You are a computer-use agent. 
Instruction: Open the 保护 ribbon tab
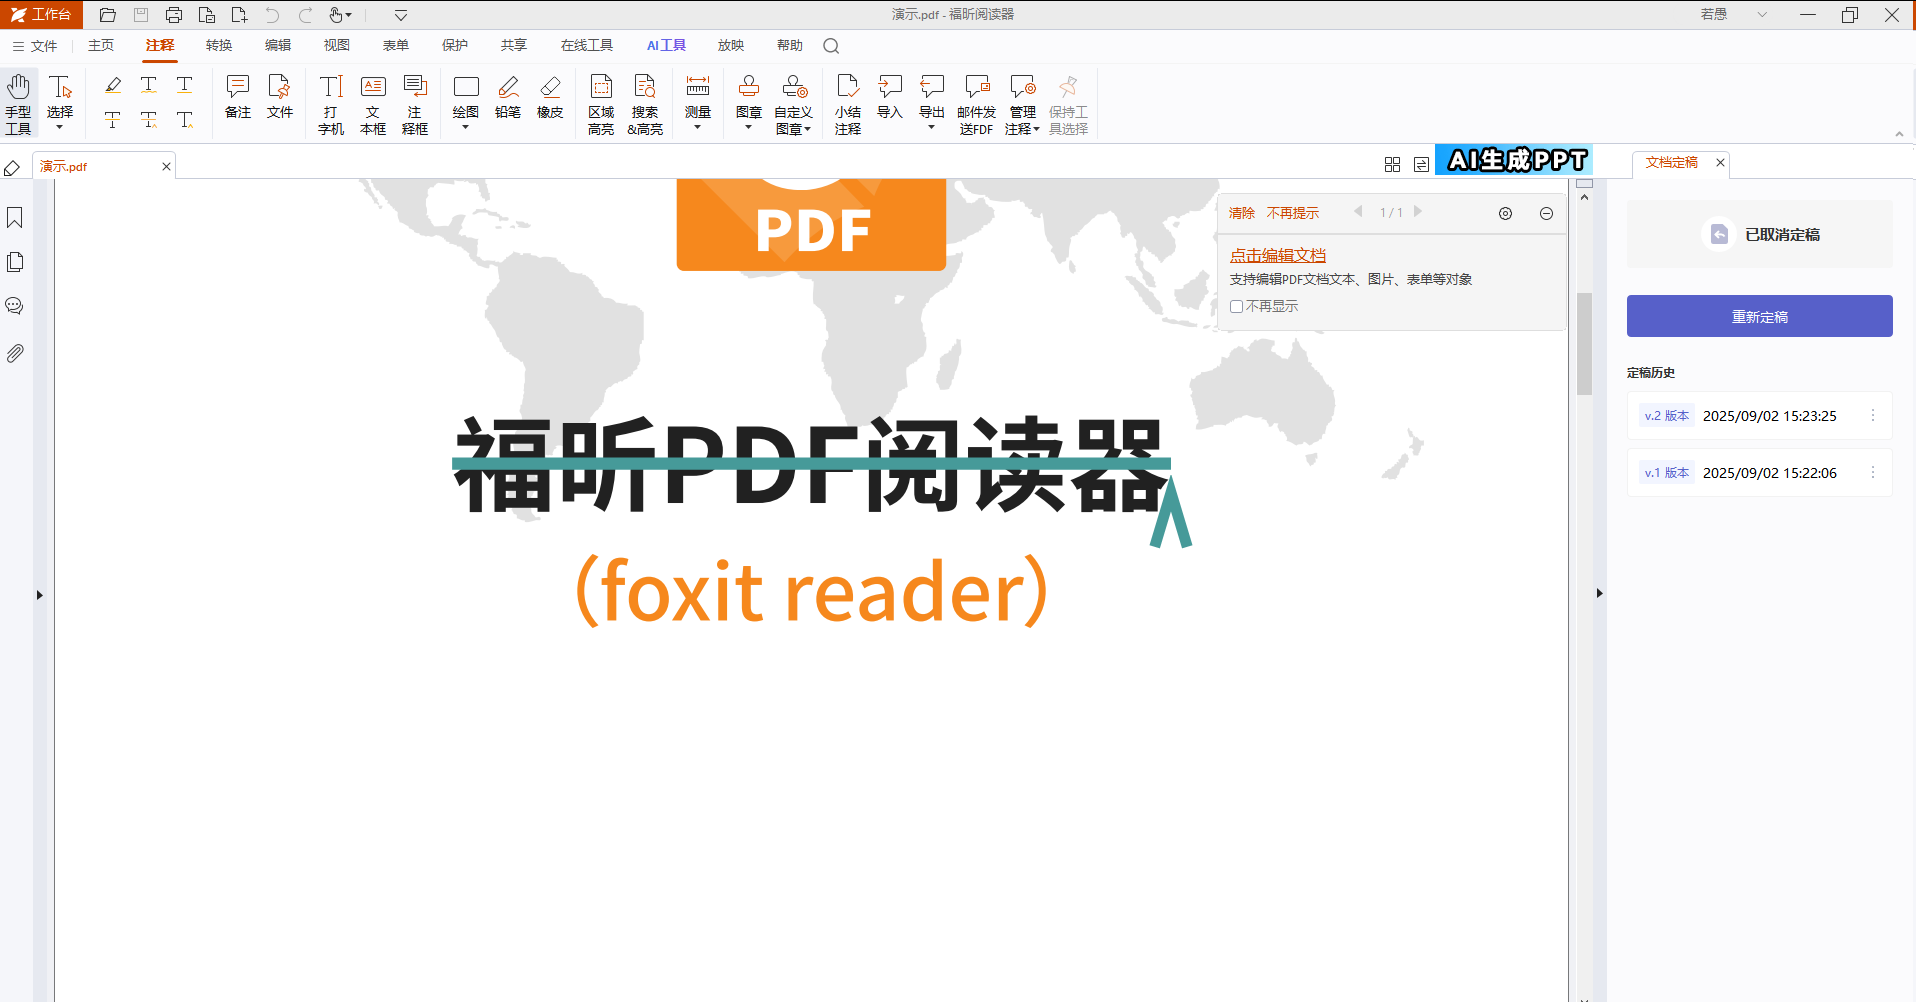point(455,45)
